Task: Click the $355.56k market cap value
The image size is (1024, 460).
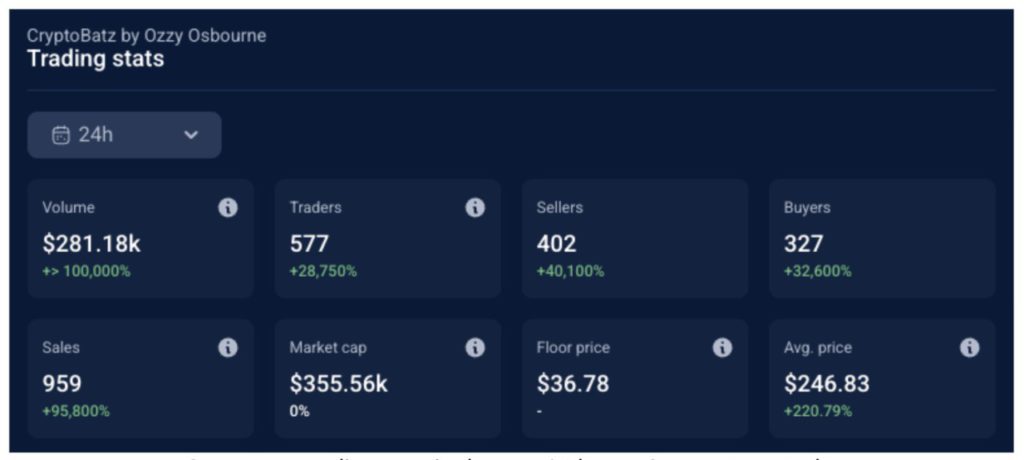Action: [x=338, y=383]
